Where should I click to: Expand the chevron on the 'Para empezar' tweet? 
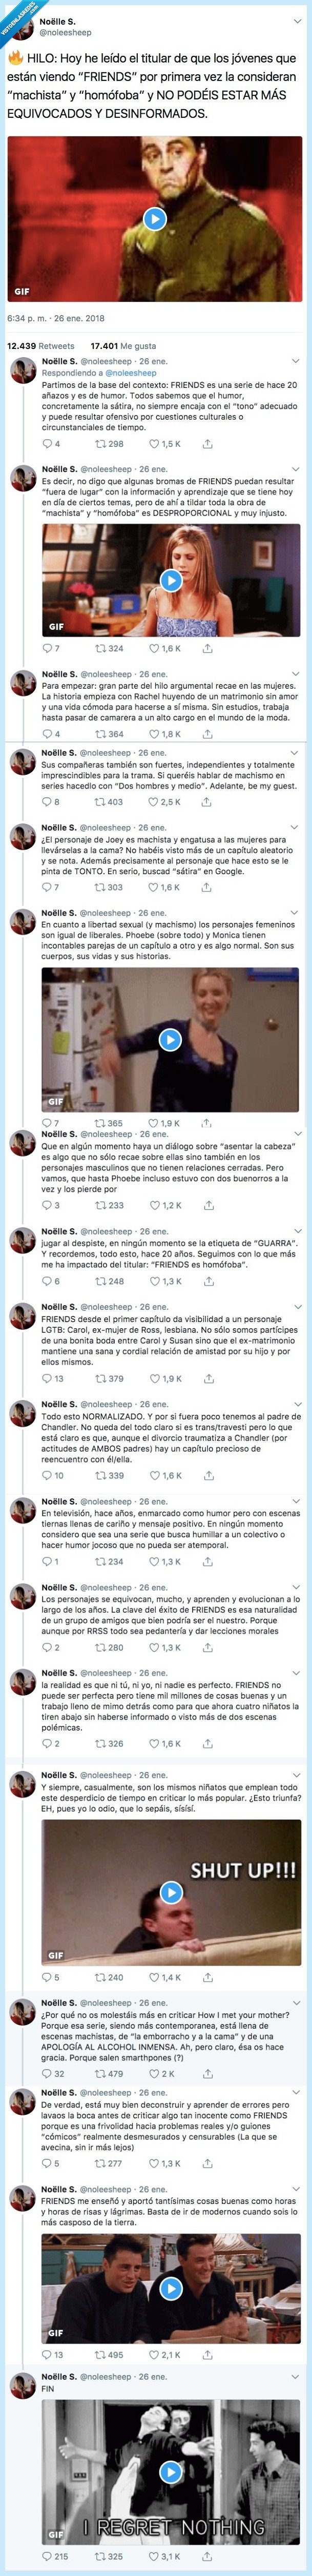[x=296, y=675]
